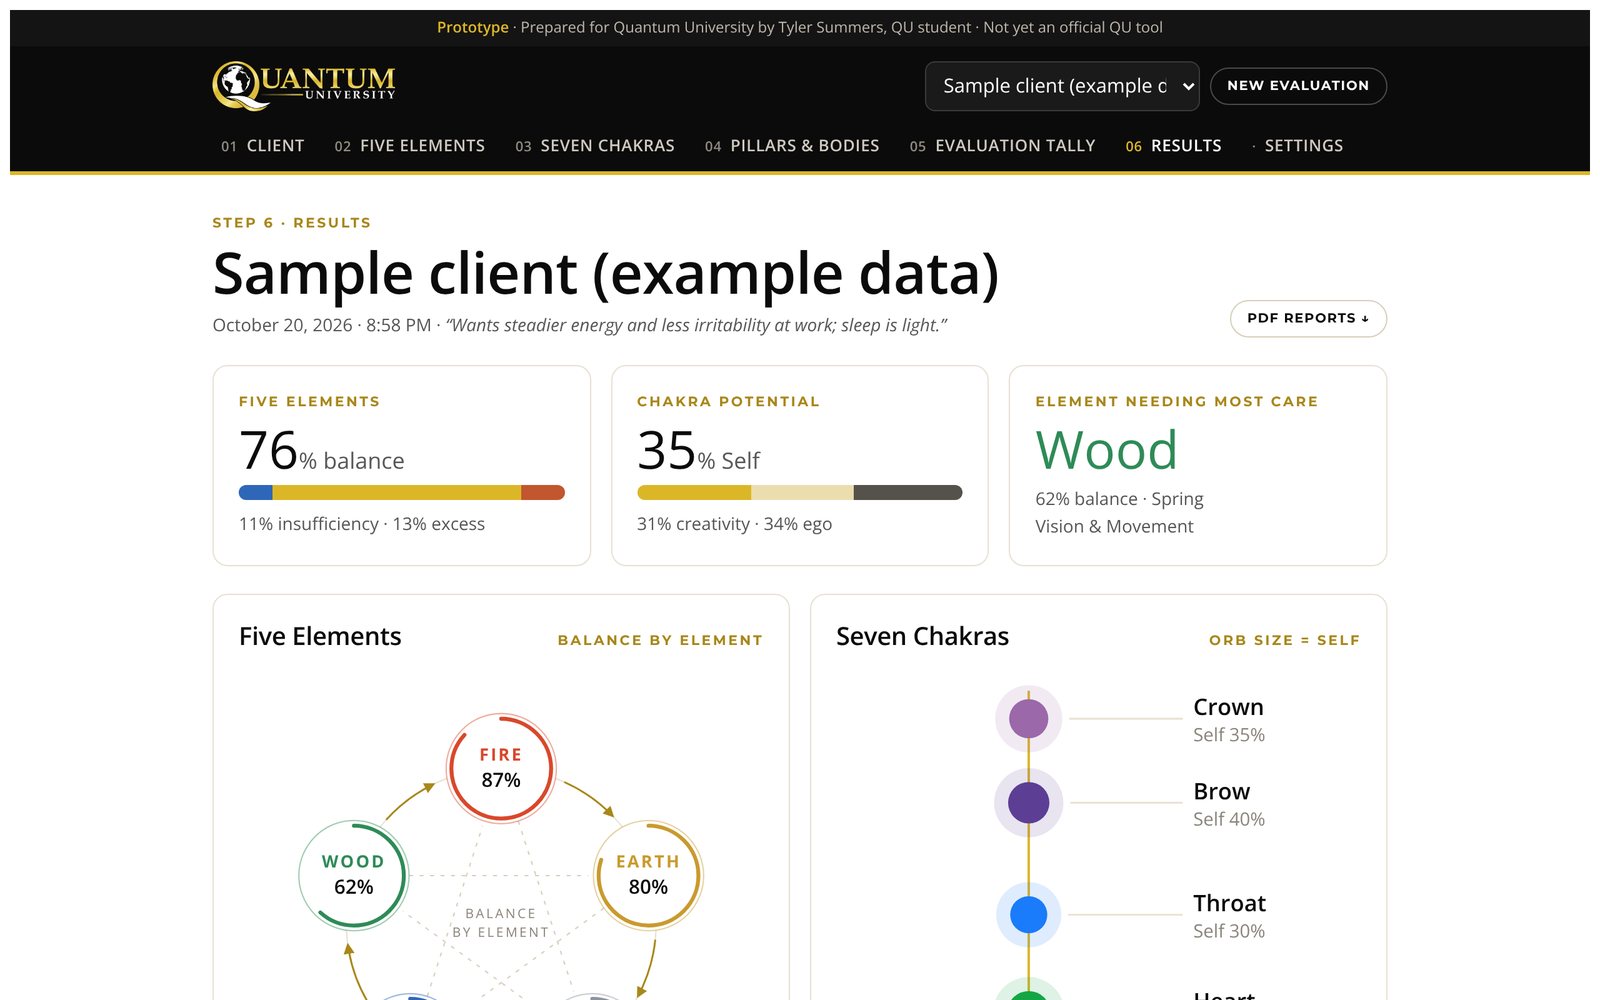Viewport: 1600px width, 1000px height.
Task: Click the 'Balance by Element' card label
Action: [660, 640]
